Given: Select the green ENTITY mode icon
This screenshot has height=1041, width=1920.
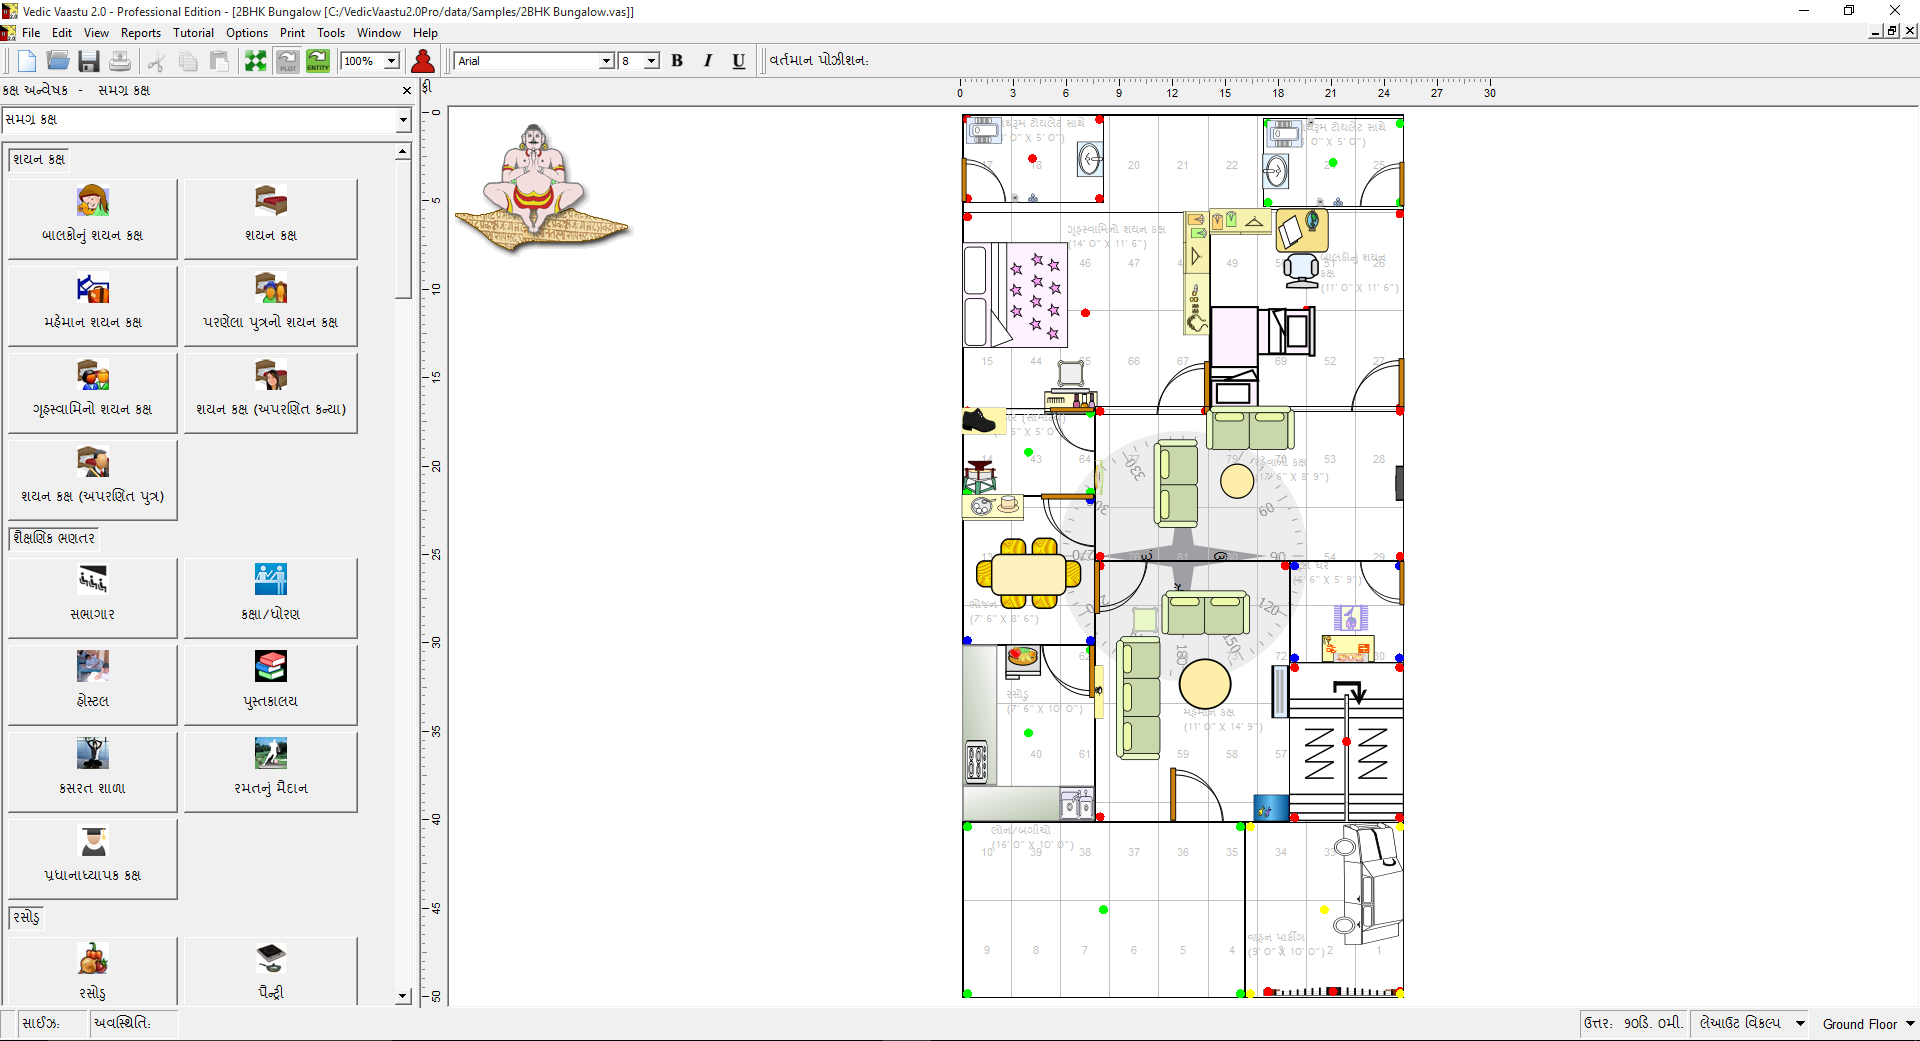Looking at the screenshot, I should pos(318,61).
